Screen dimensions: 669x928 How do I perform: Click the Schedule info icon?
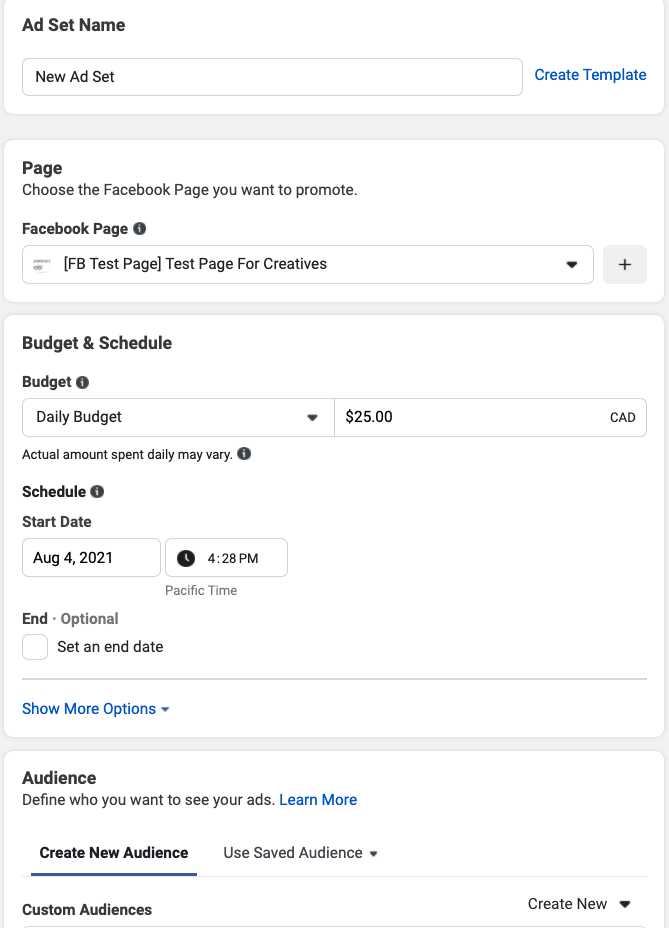(x=97, y=492)
